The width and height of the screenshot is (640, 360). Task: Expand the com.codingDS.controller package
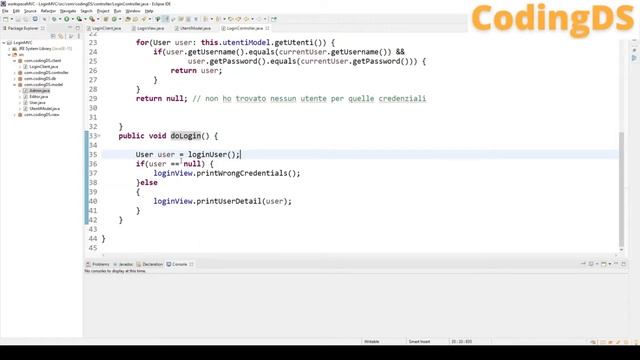click(x=15, y=73)
